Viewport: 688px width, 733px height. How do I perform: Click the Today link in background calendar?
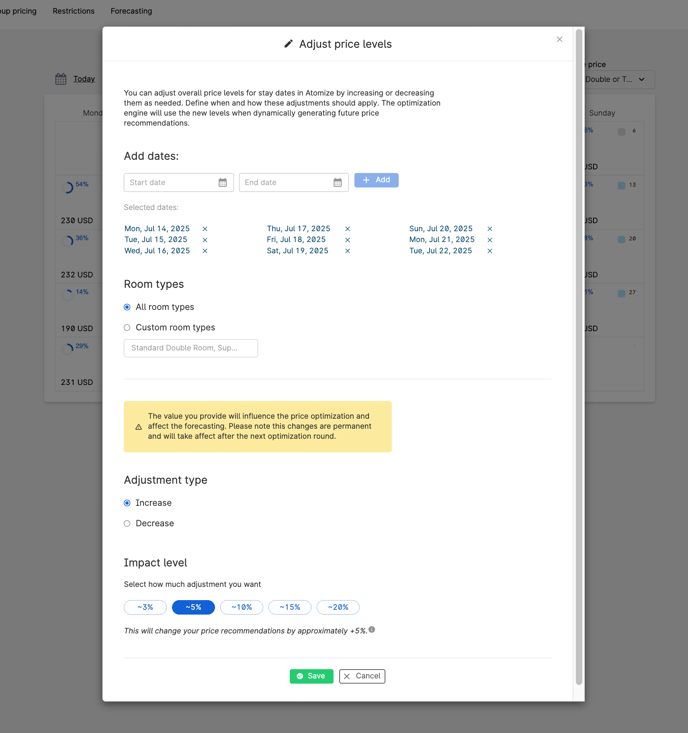[84, 79]
